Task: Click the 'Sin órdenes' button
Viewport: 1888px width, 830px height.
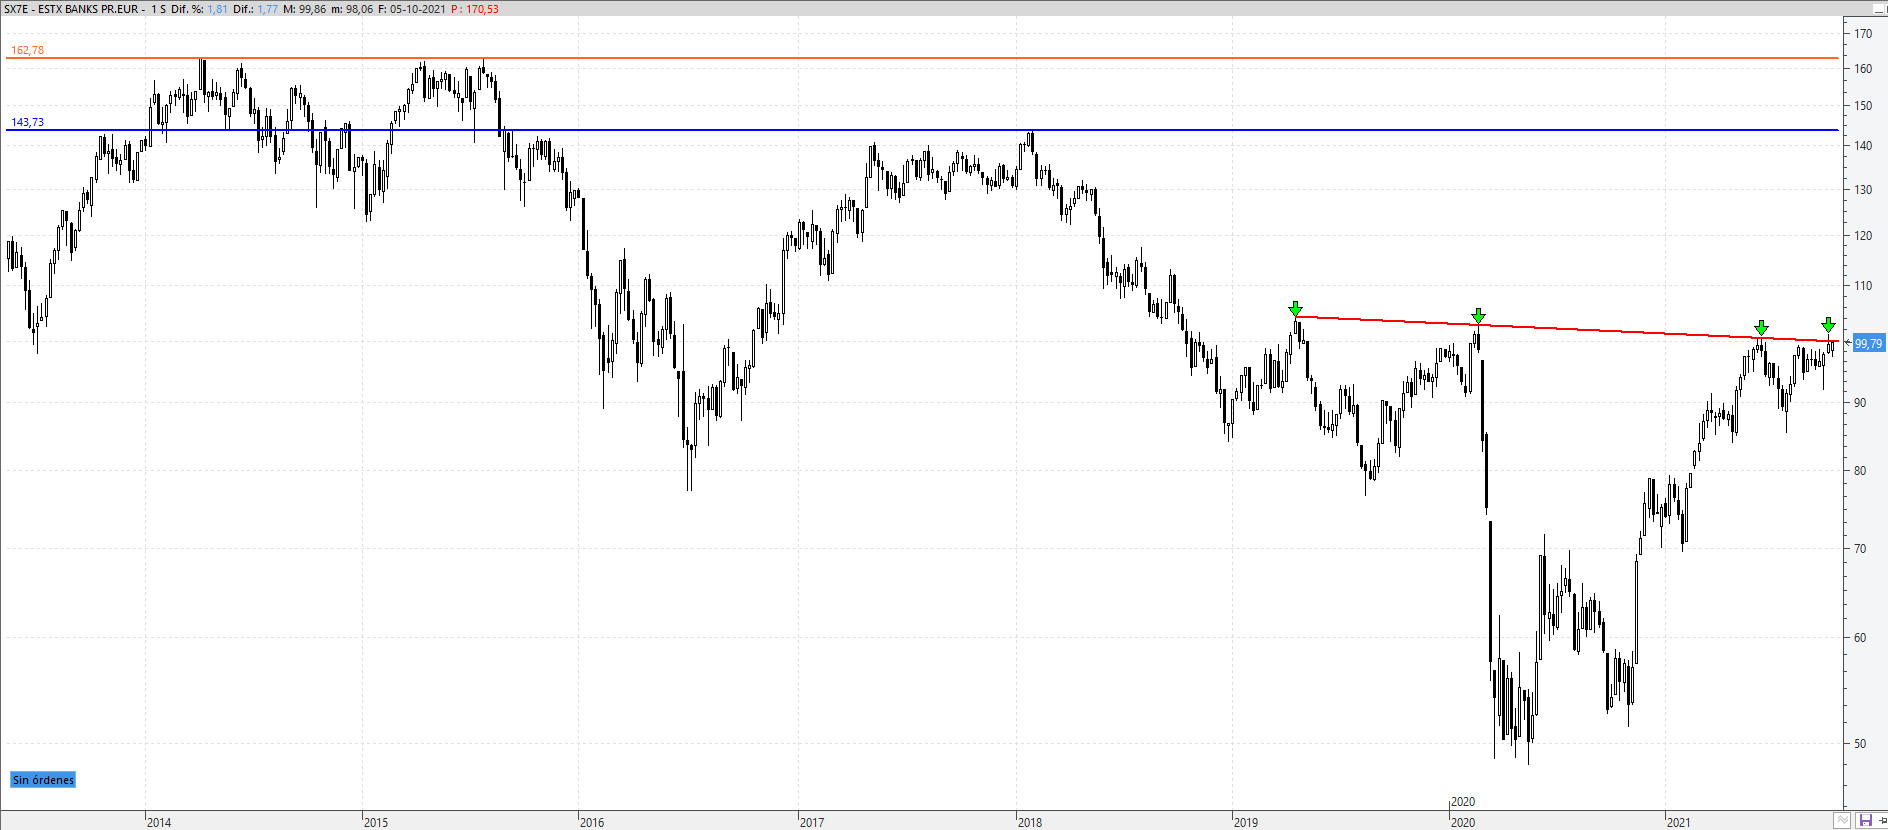Action: tap(43, 780)
